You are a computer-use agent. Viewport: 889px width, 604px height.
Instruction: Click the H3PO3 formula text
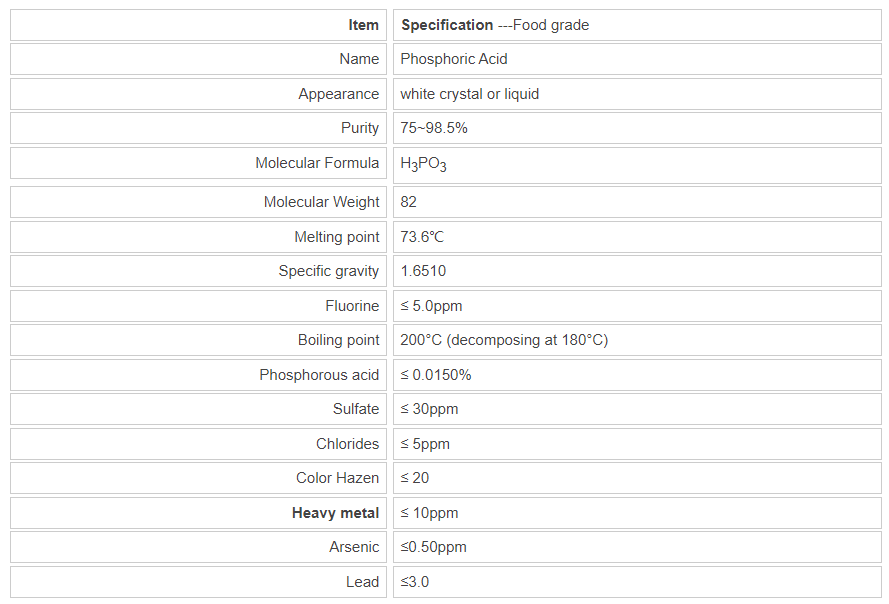(423, 164)
